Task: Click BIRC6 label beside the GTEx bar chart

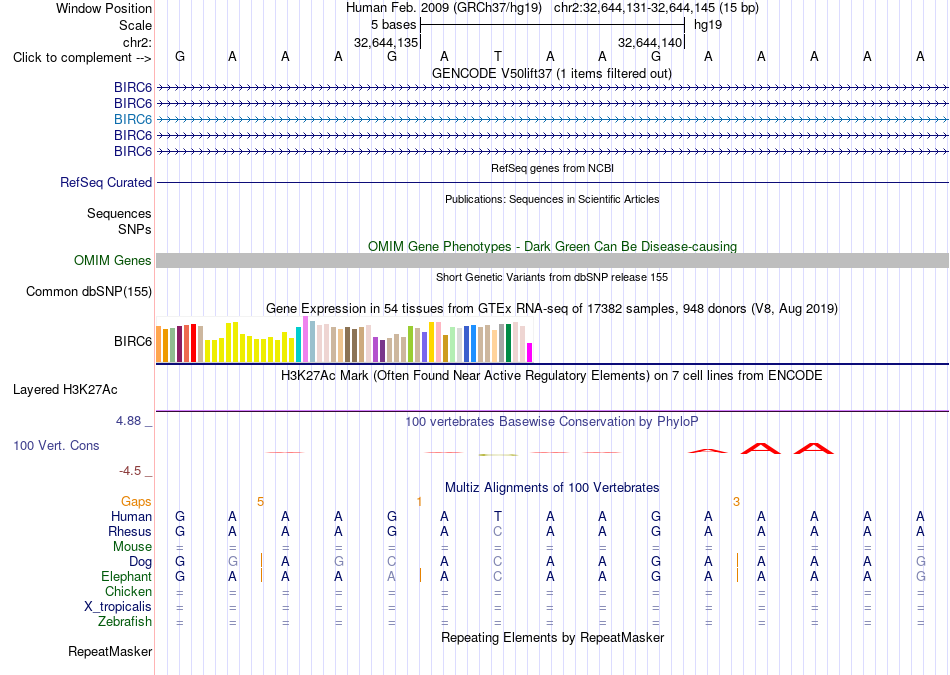Action: click(x=133, y=341)
